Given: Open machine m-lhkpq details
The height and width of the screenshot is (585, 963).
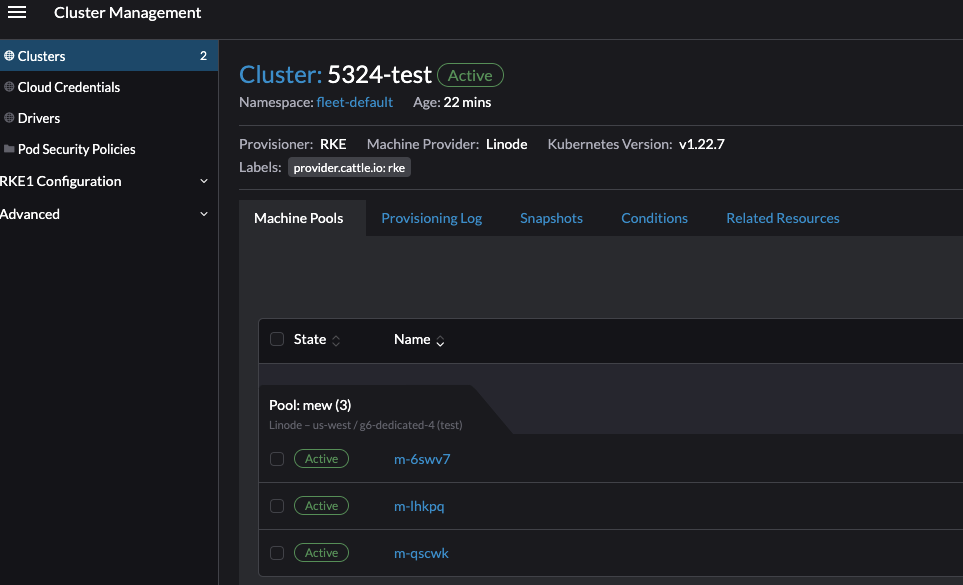Looking at the screenshot, I should [419, 506].
